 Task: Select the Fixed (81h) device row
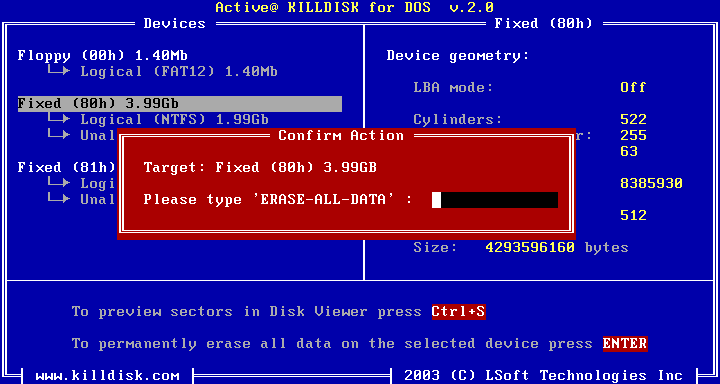[67, 168]
